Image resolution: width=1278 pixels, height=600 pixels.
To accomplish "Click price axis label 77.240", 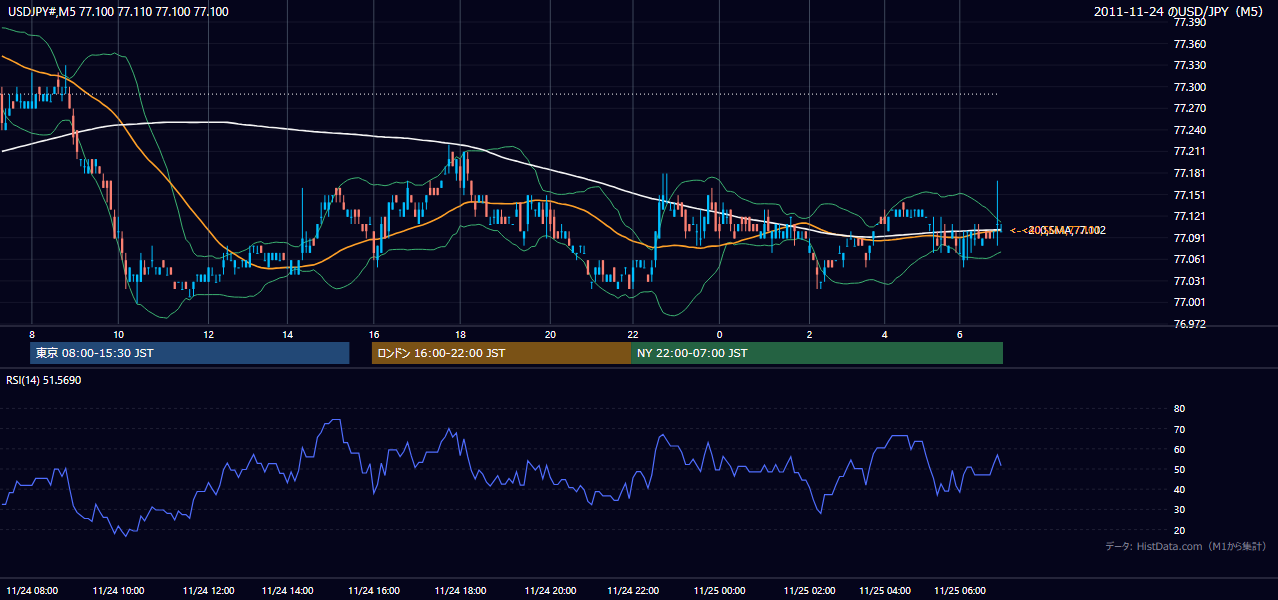I will [x=1190, y=130].
